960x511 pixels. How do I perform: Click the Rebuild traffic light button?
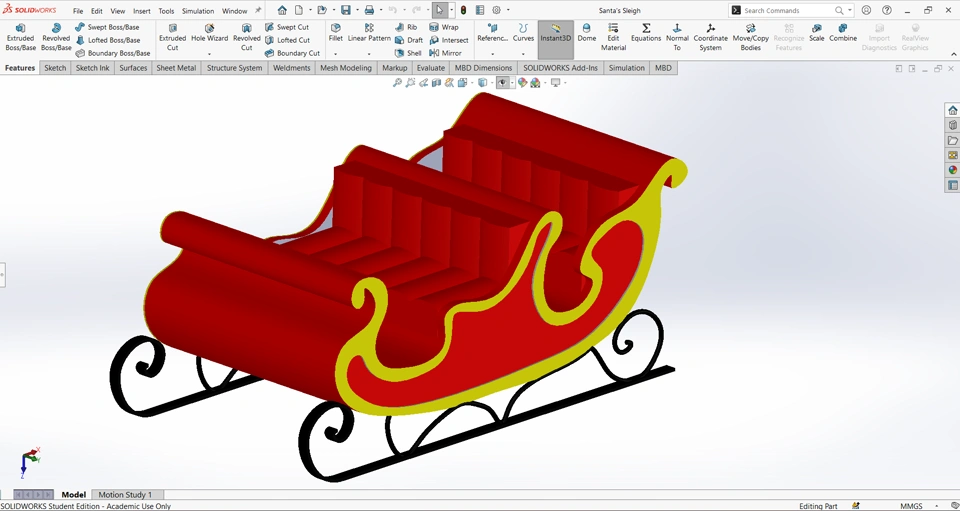click(x=463, y=10)
